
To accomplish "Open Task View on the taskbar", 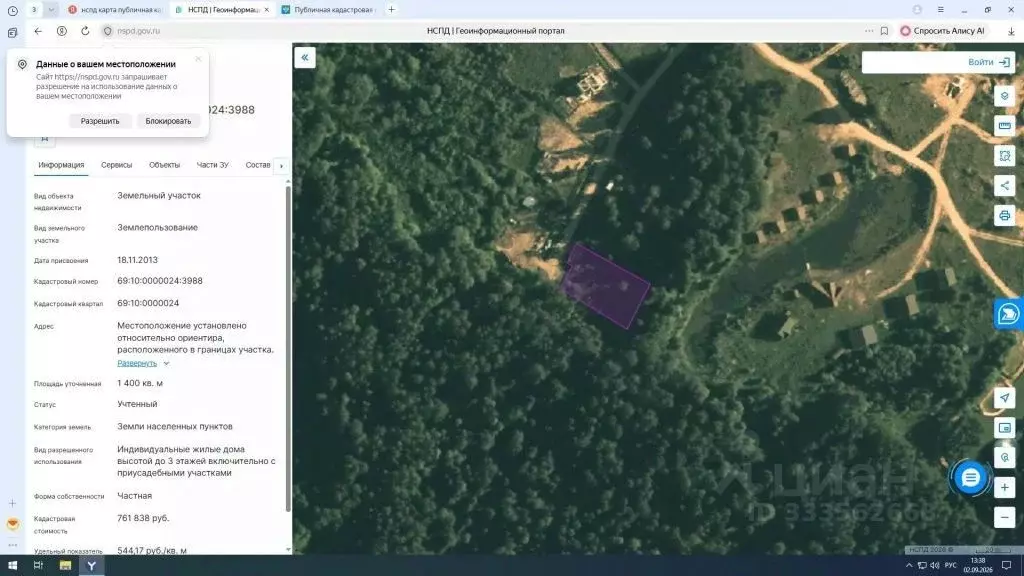I will tap(38, 566).
